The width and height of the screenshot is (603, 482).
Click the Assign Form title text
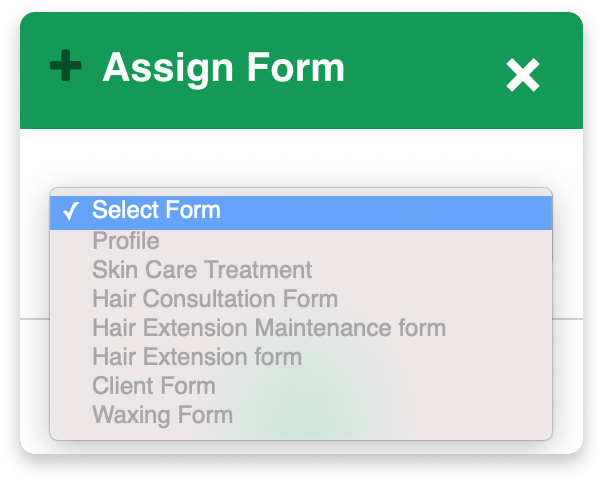223,68
